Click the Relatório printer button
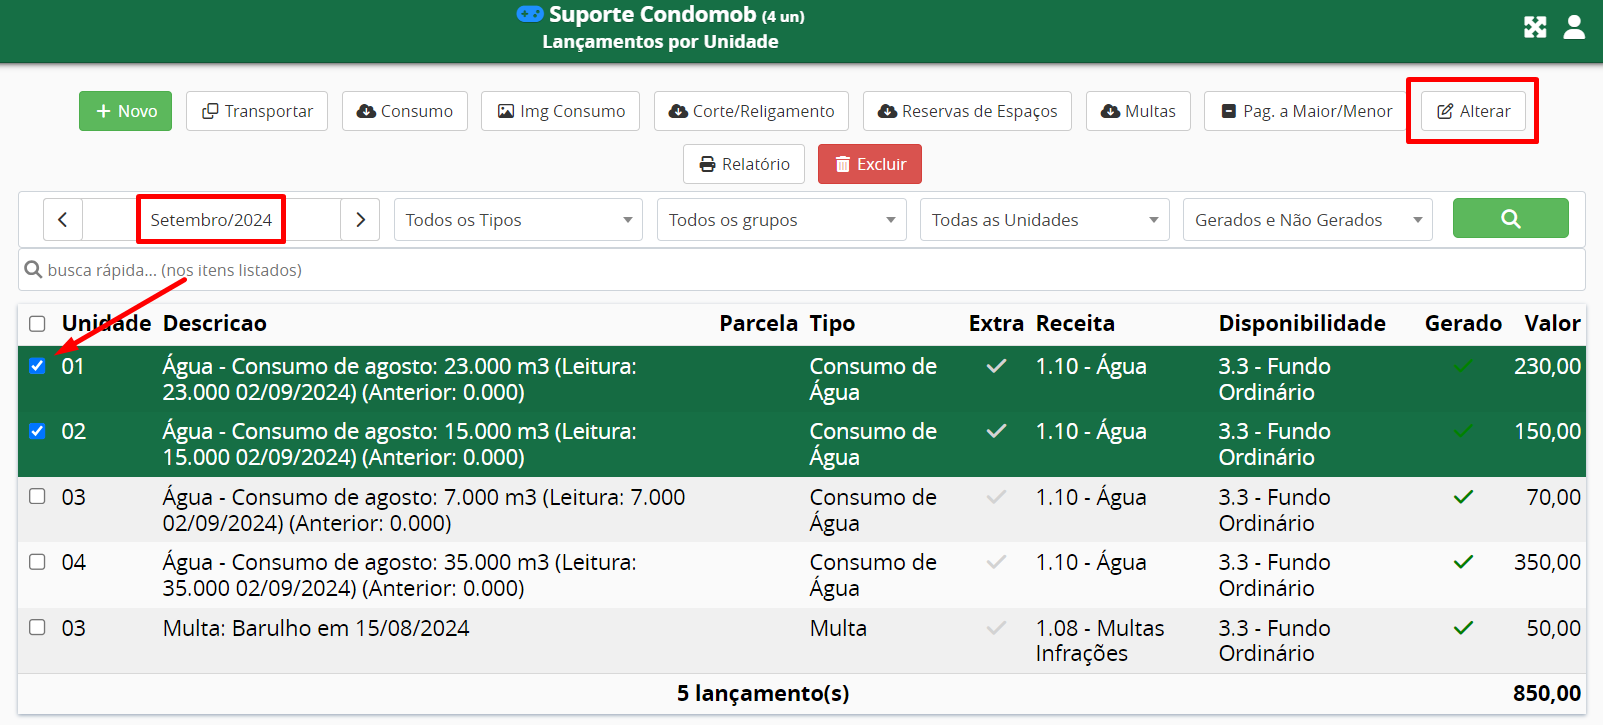 pyautogui.click(x=744, y=164)
